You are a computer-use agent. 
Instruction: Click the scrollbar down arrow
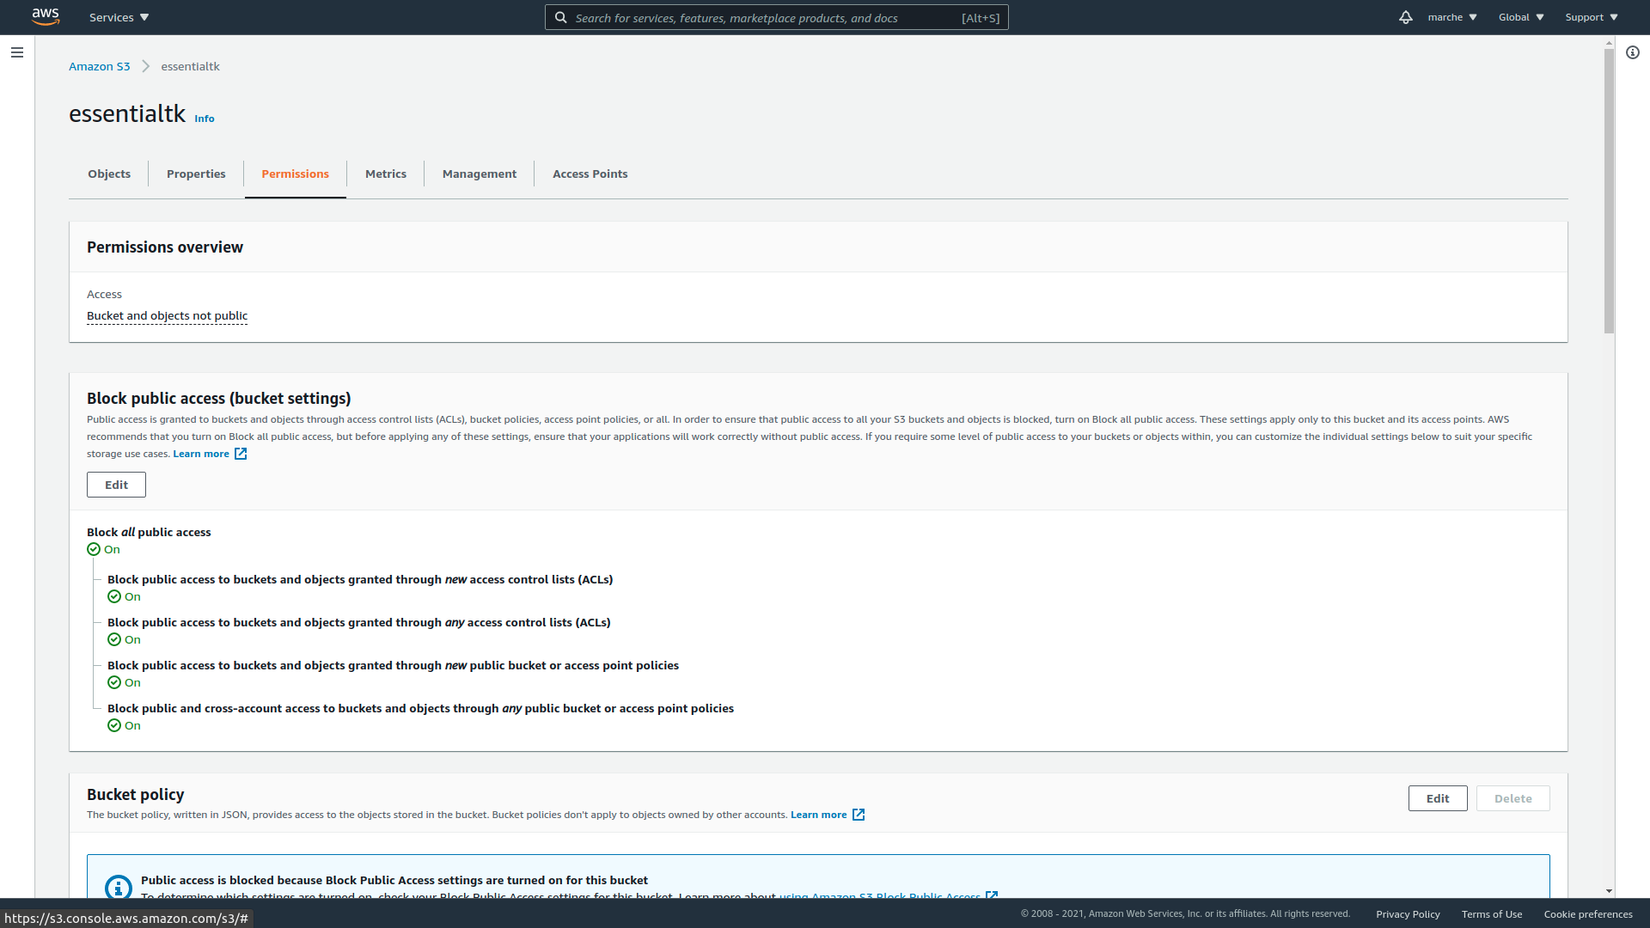[x=1609, y=891]
